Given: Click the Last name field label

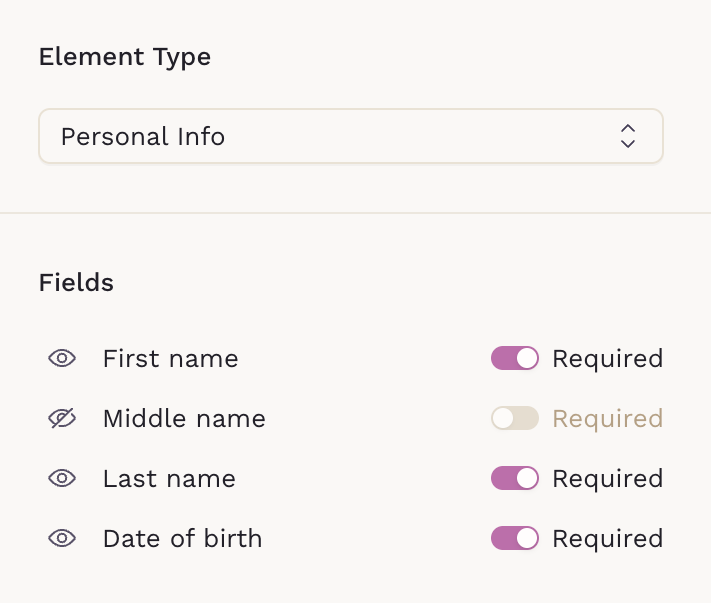Looking at the screenshot, I should [169, 479].
